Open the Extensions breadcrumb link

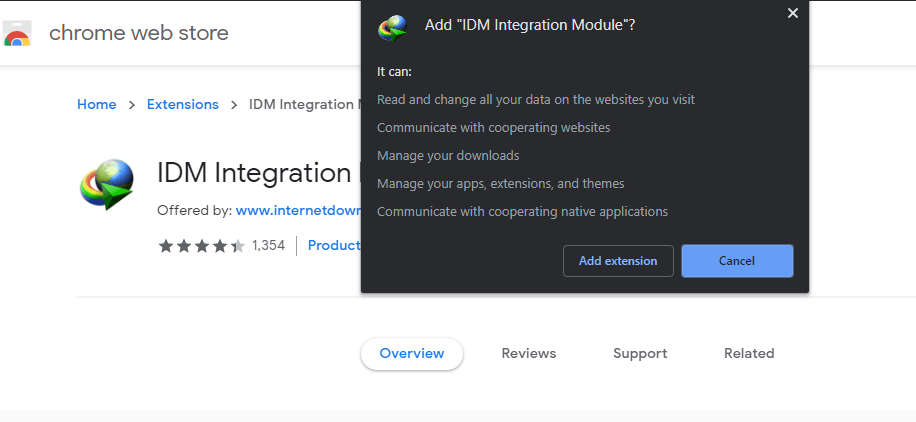click(182, 104)
